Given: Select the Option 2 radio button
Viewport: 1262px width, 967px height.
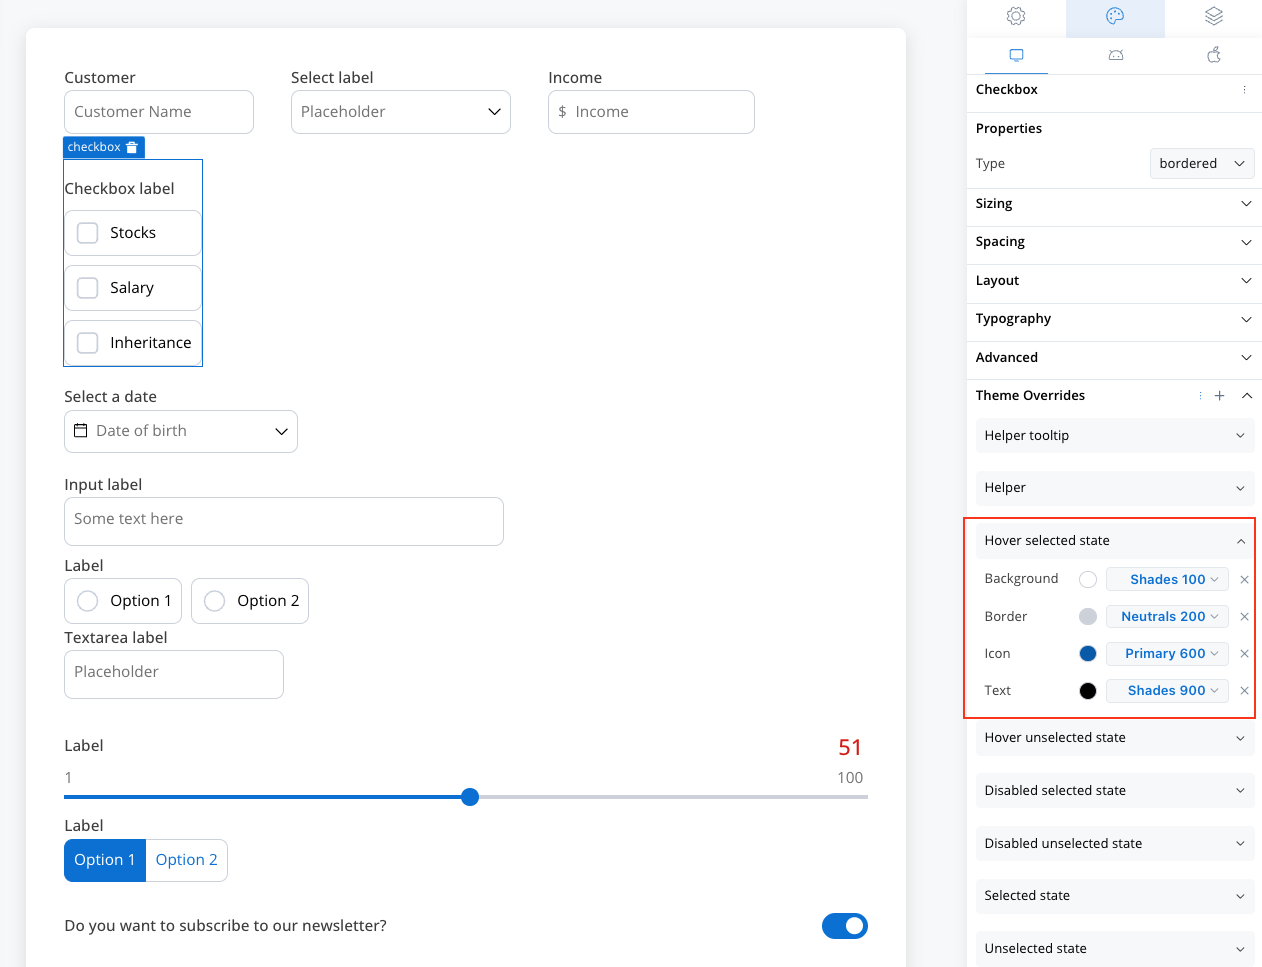Looking at the screenshot, I should (x=214, y=601).
